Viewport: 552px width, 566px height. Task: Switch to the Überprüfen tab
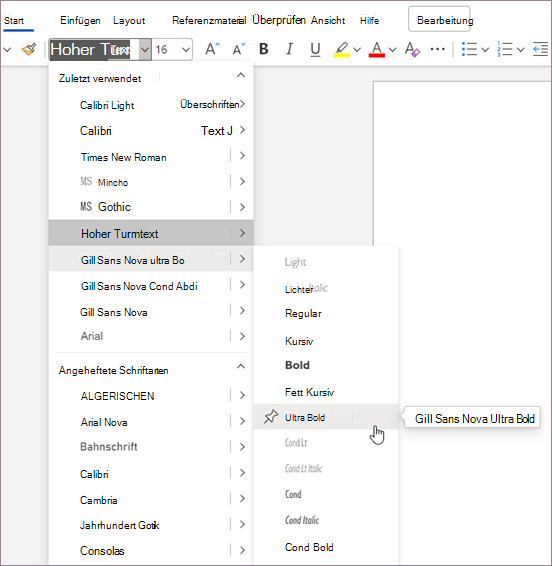pos(279,20)
